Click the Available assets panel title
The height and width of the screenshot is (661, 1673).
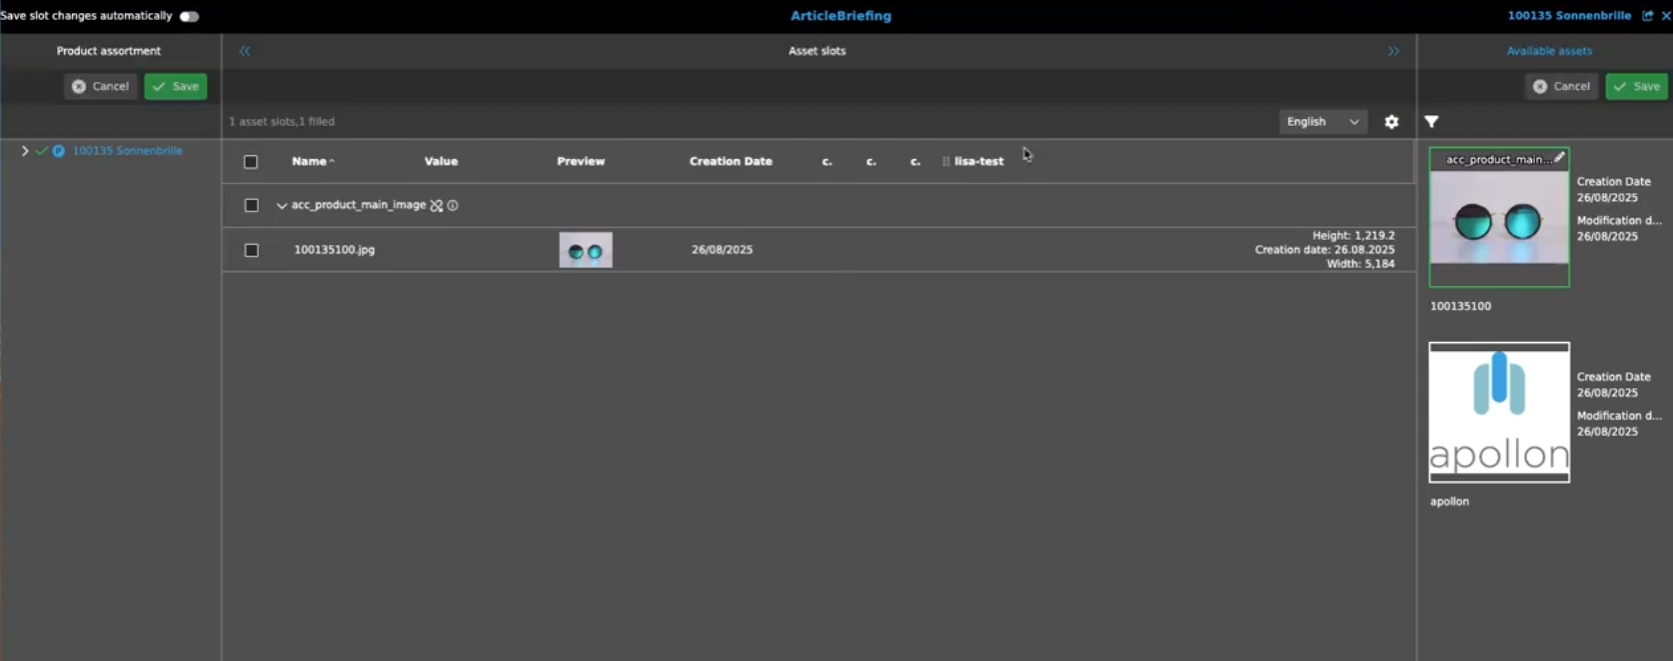[1549, 51]
